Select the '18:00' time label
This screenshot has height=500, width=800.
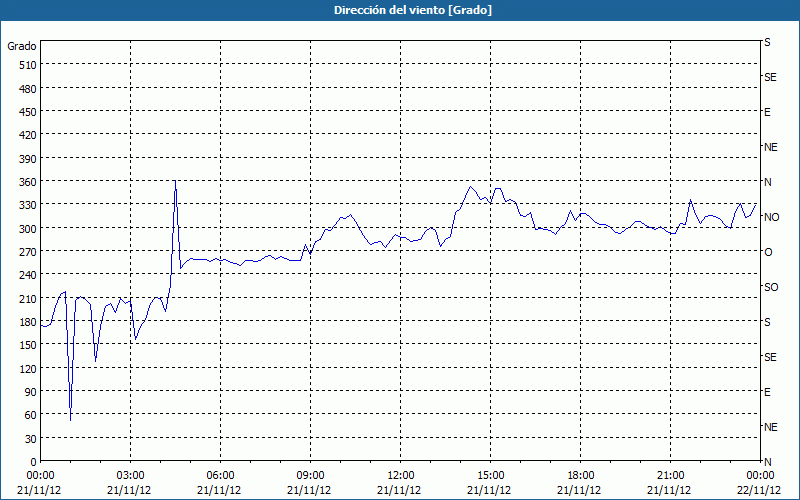pos(581,476)
